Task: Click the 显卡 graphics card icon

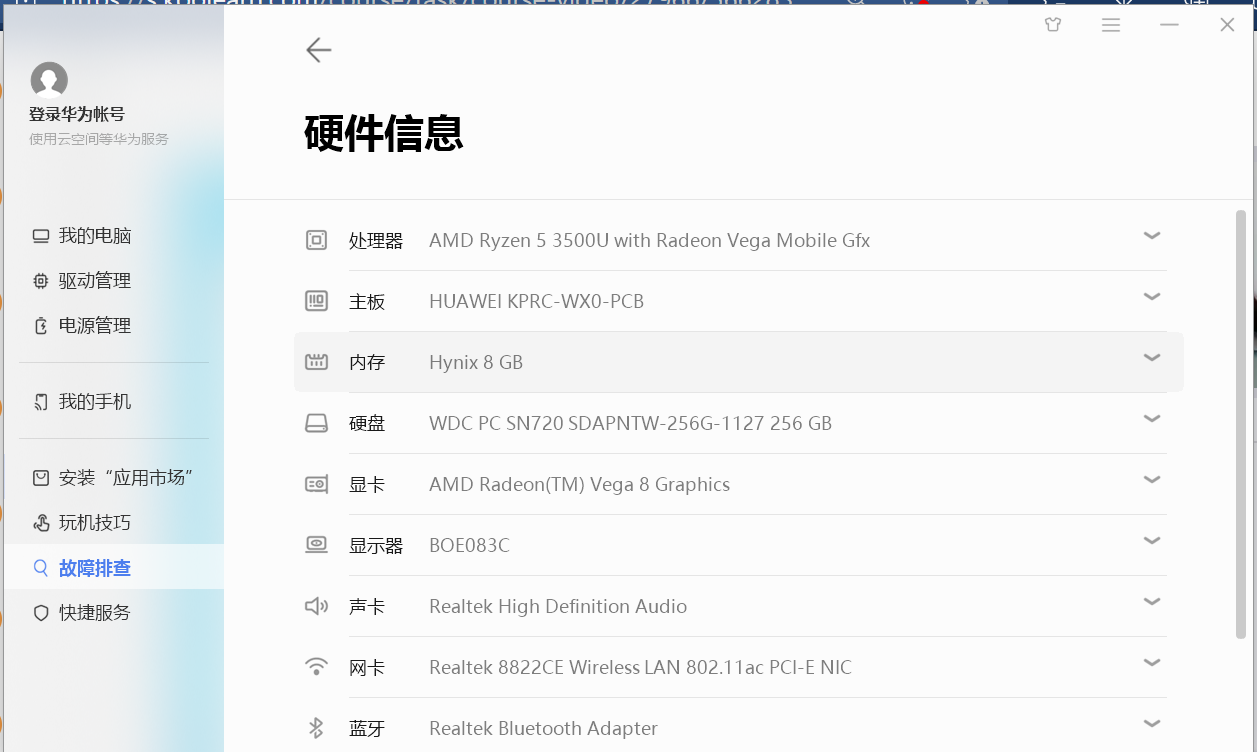Action: tap(316, 484)
